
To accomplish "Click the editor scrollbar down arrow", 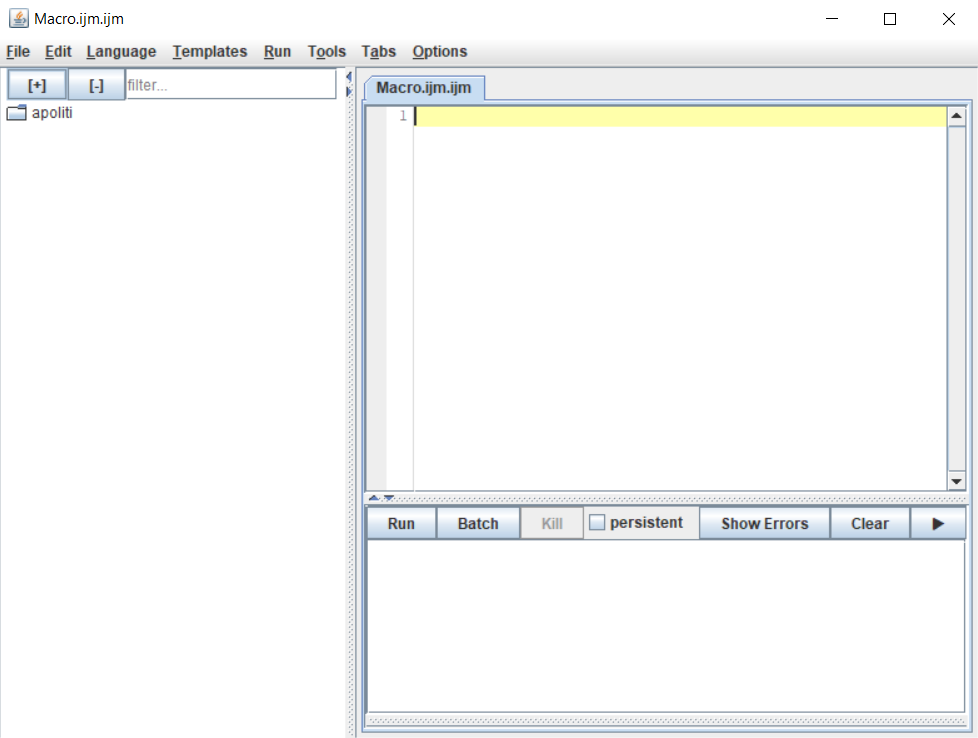I will click(957, 481).
